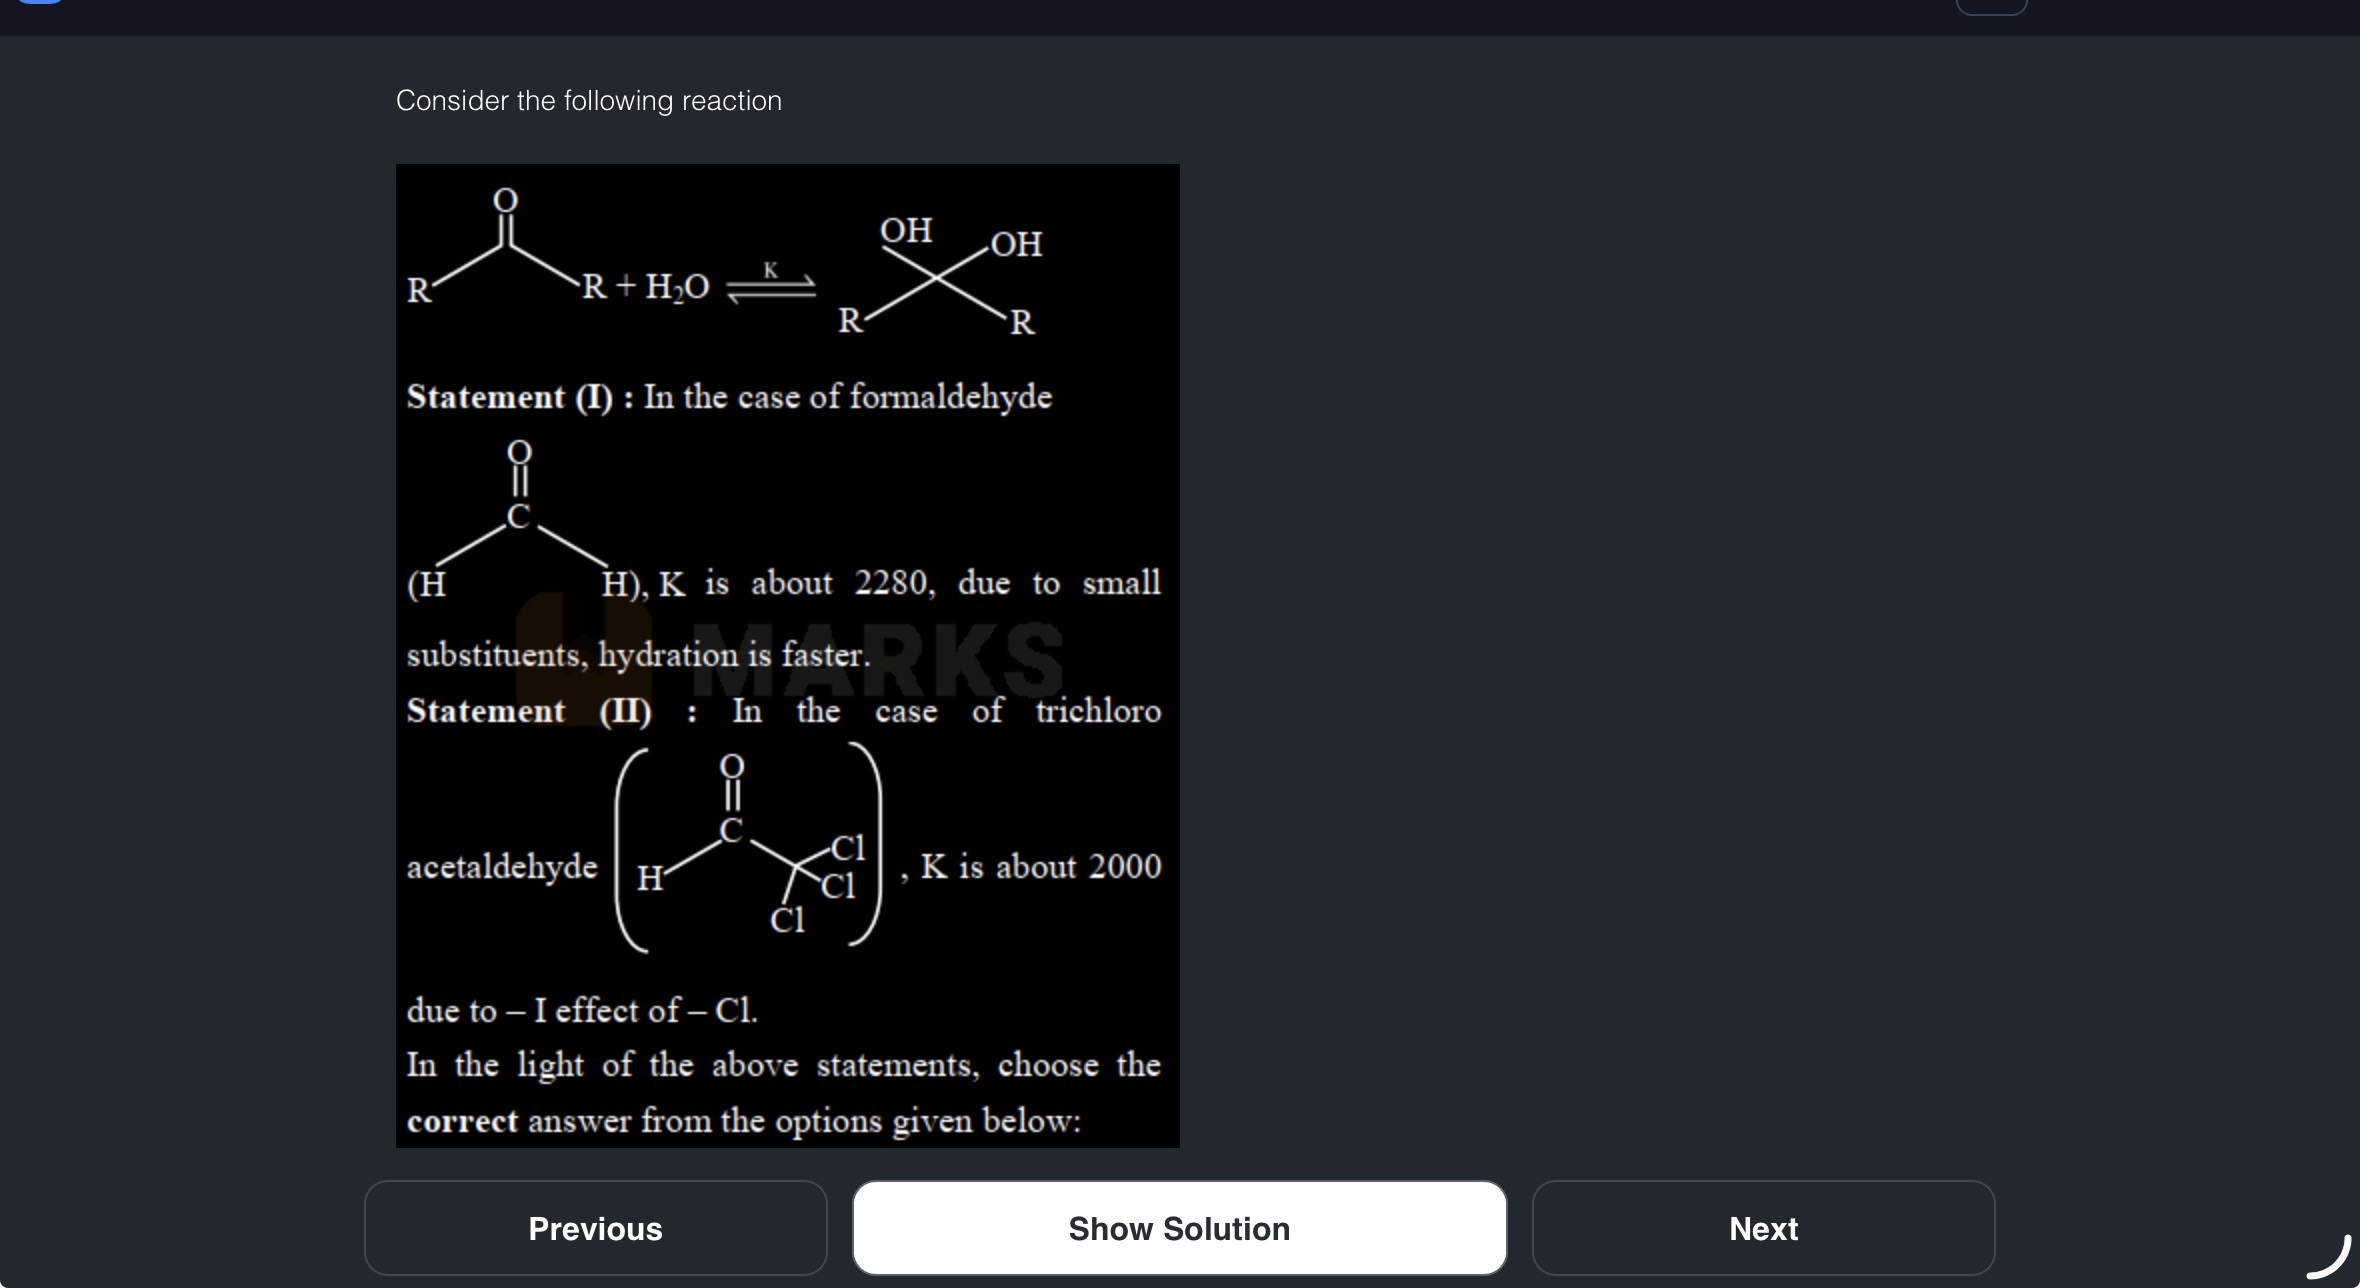Click the equilibrium arrow labeled K
Viewport: 2360px width, 1288px height.
coord(770,285)
